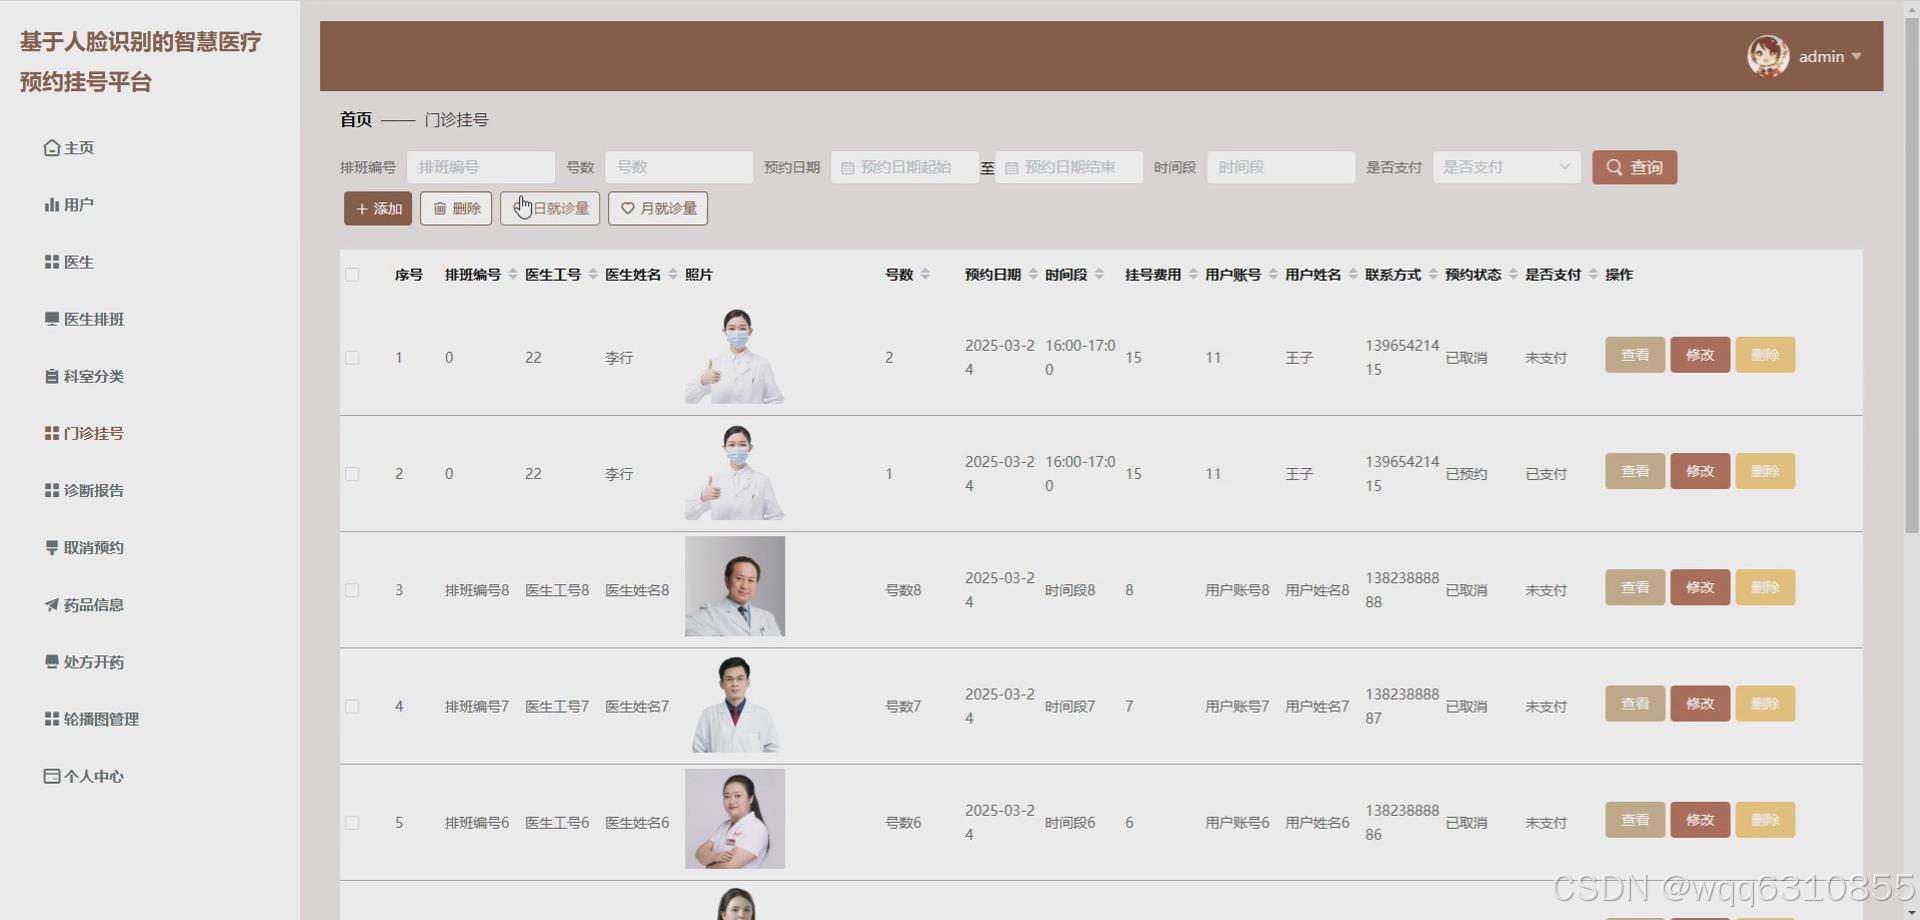
Task: Open the 医生 doctor list
Action: (78, 261)
